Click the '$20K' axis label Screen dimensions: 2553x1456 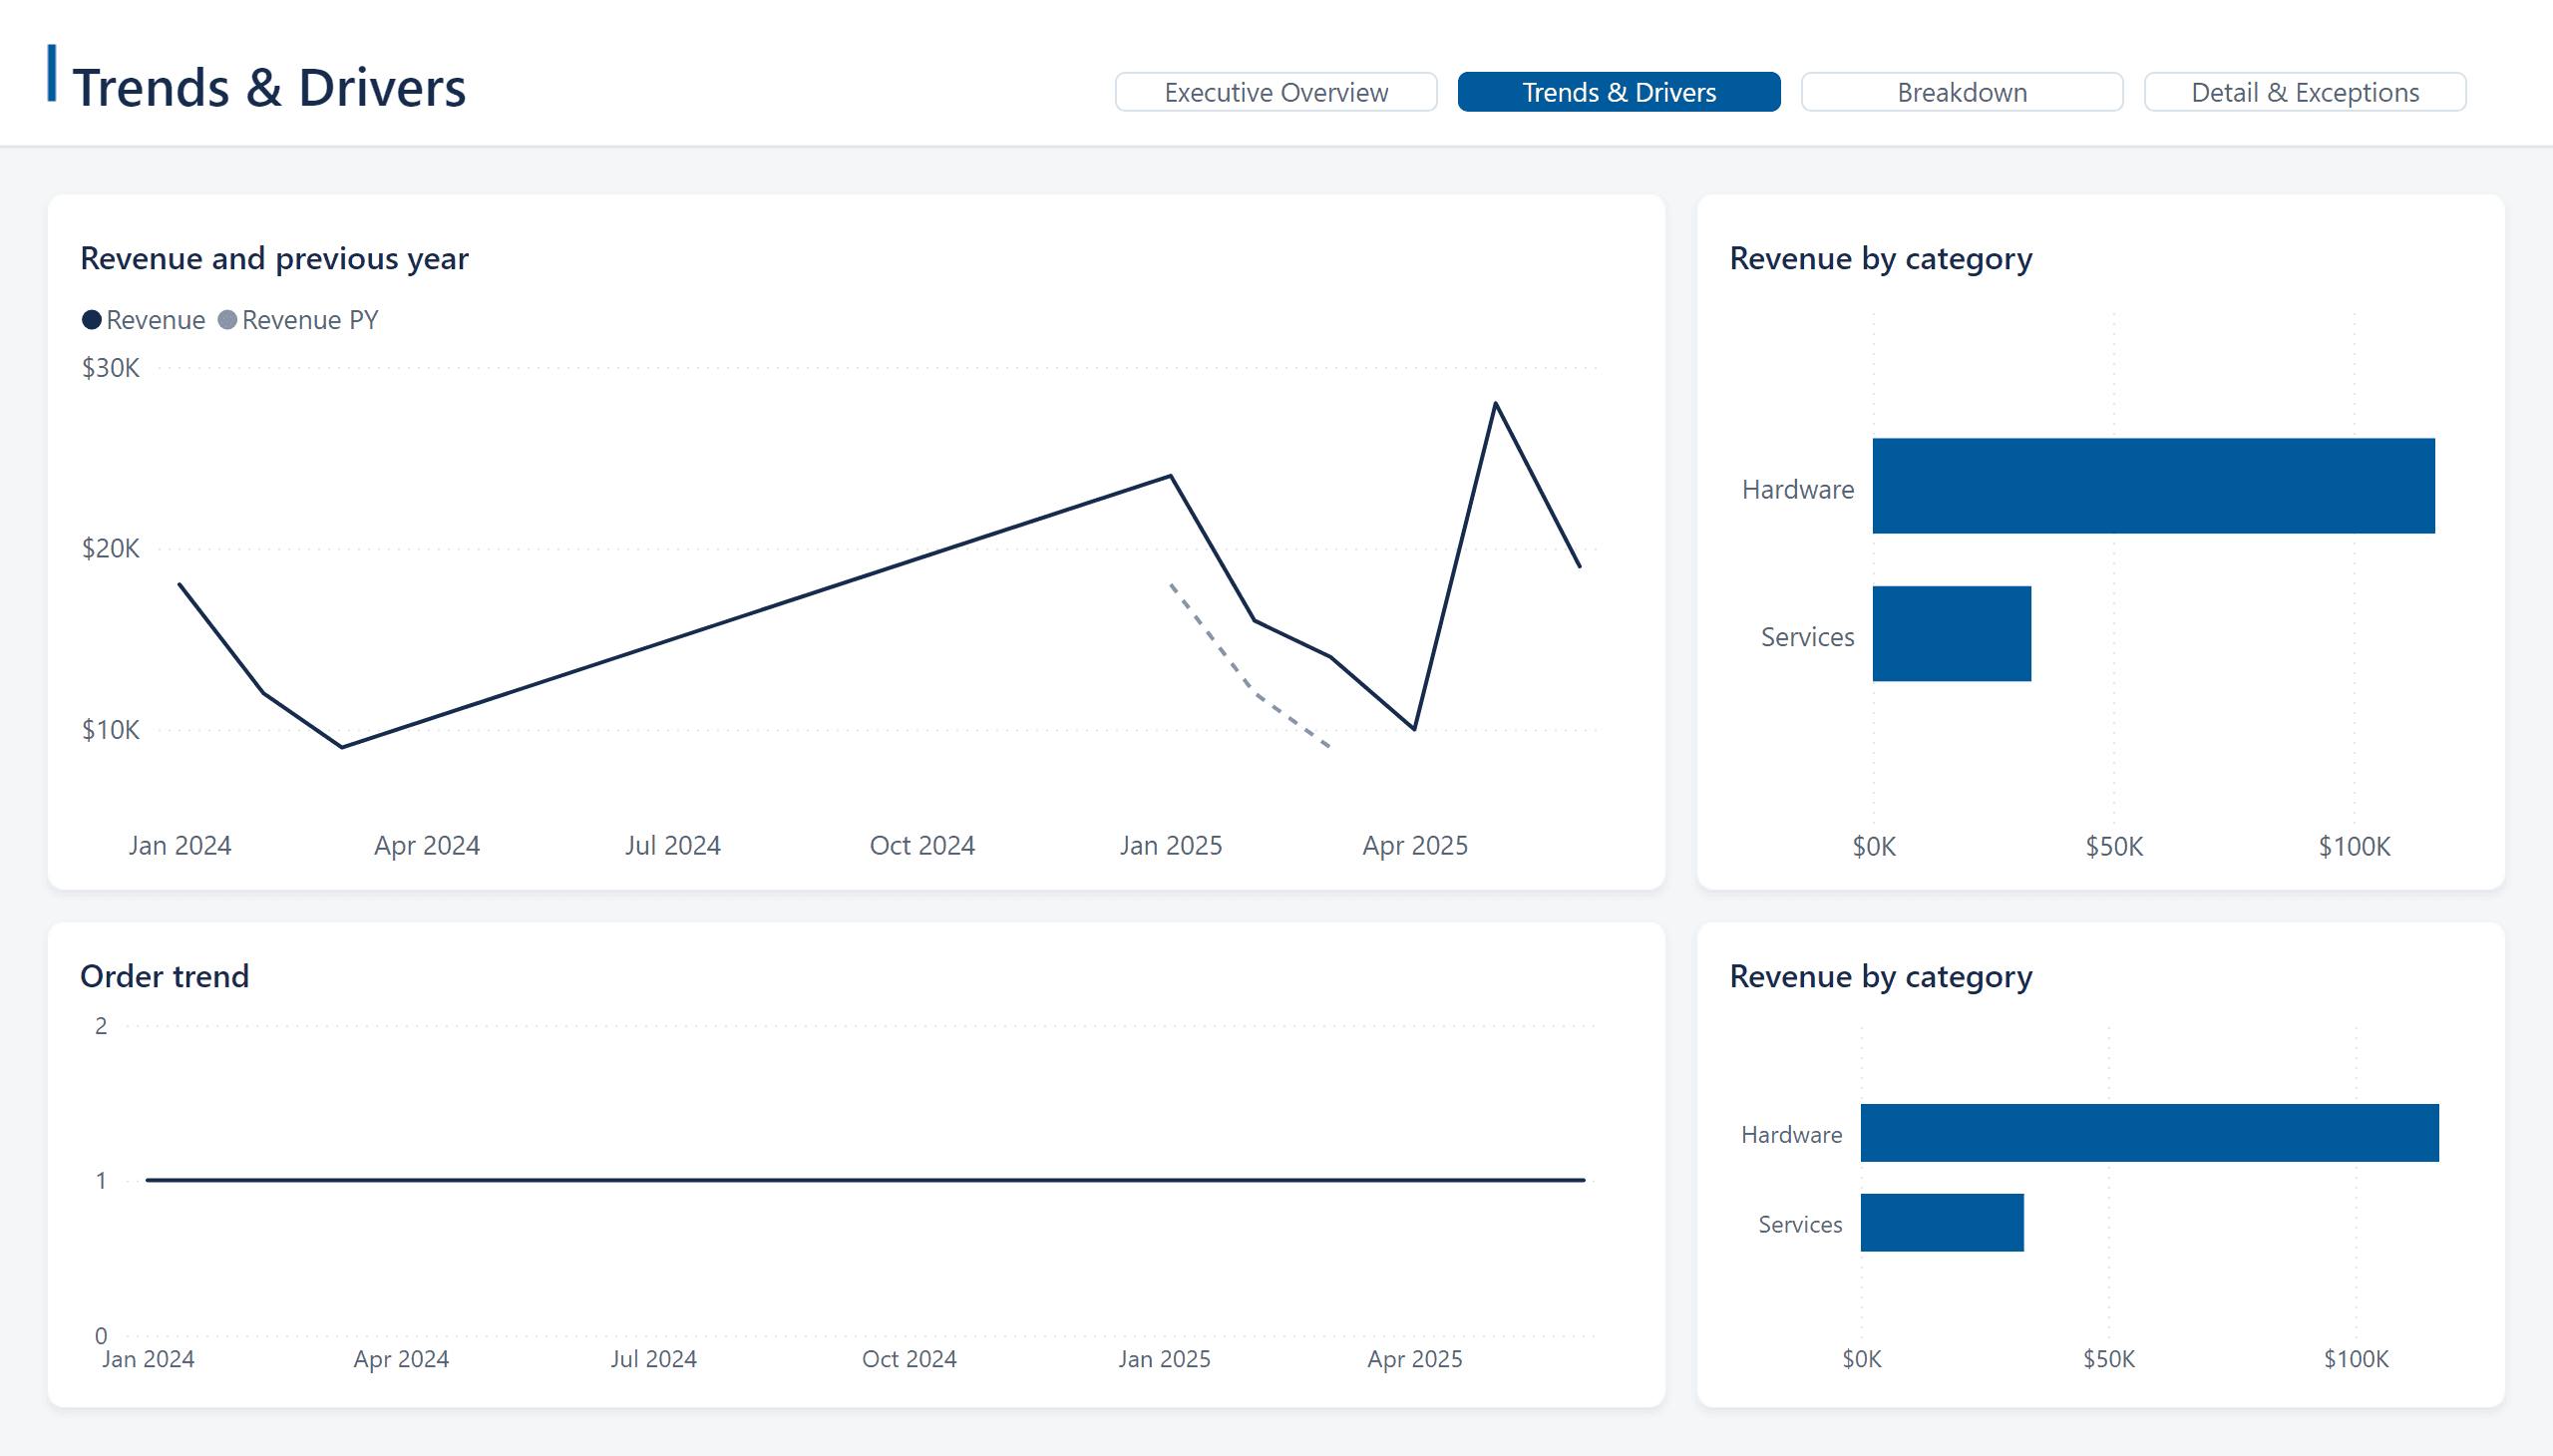[110, 548]
